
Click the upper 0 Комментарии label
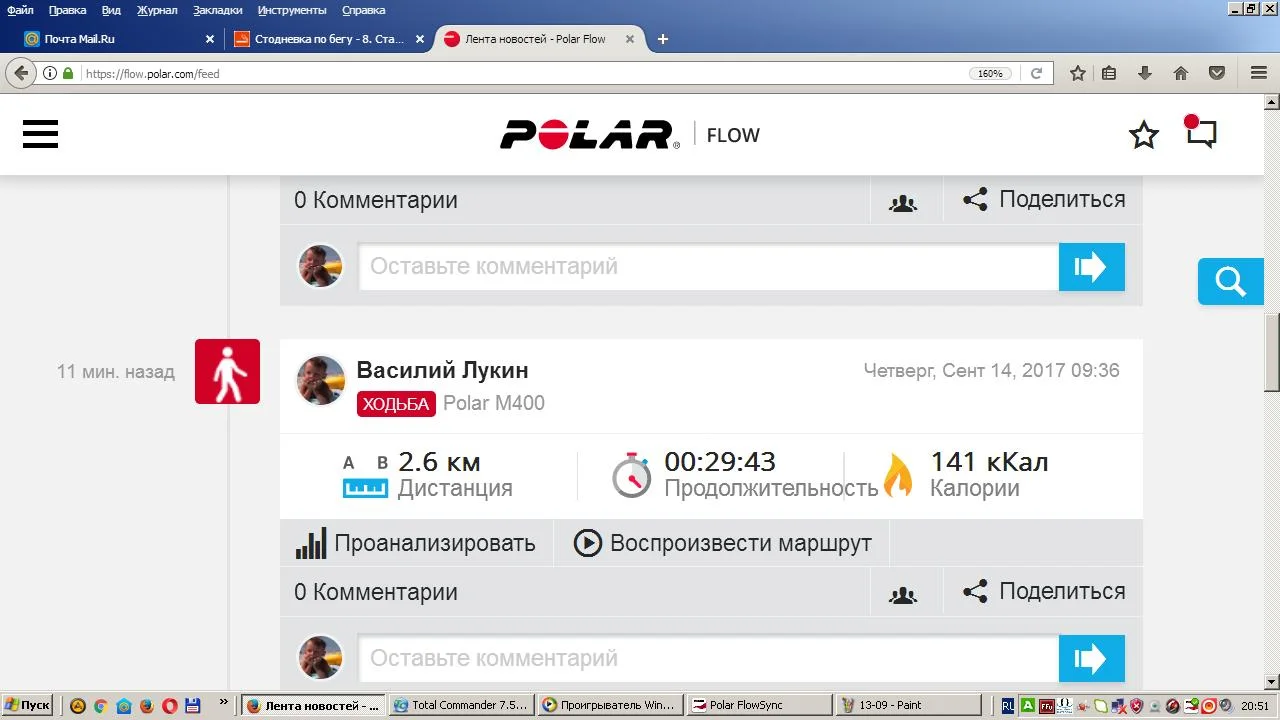tap(376, 200)
